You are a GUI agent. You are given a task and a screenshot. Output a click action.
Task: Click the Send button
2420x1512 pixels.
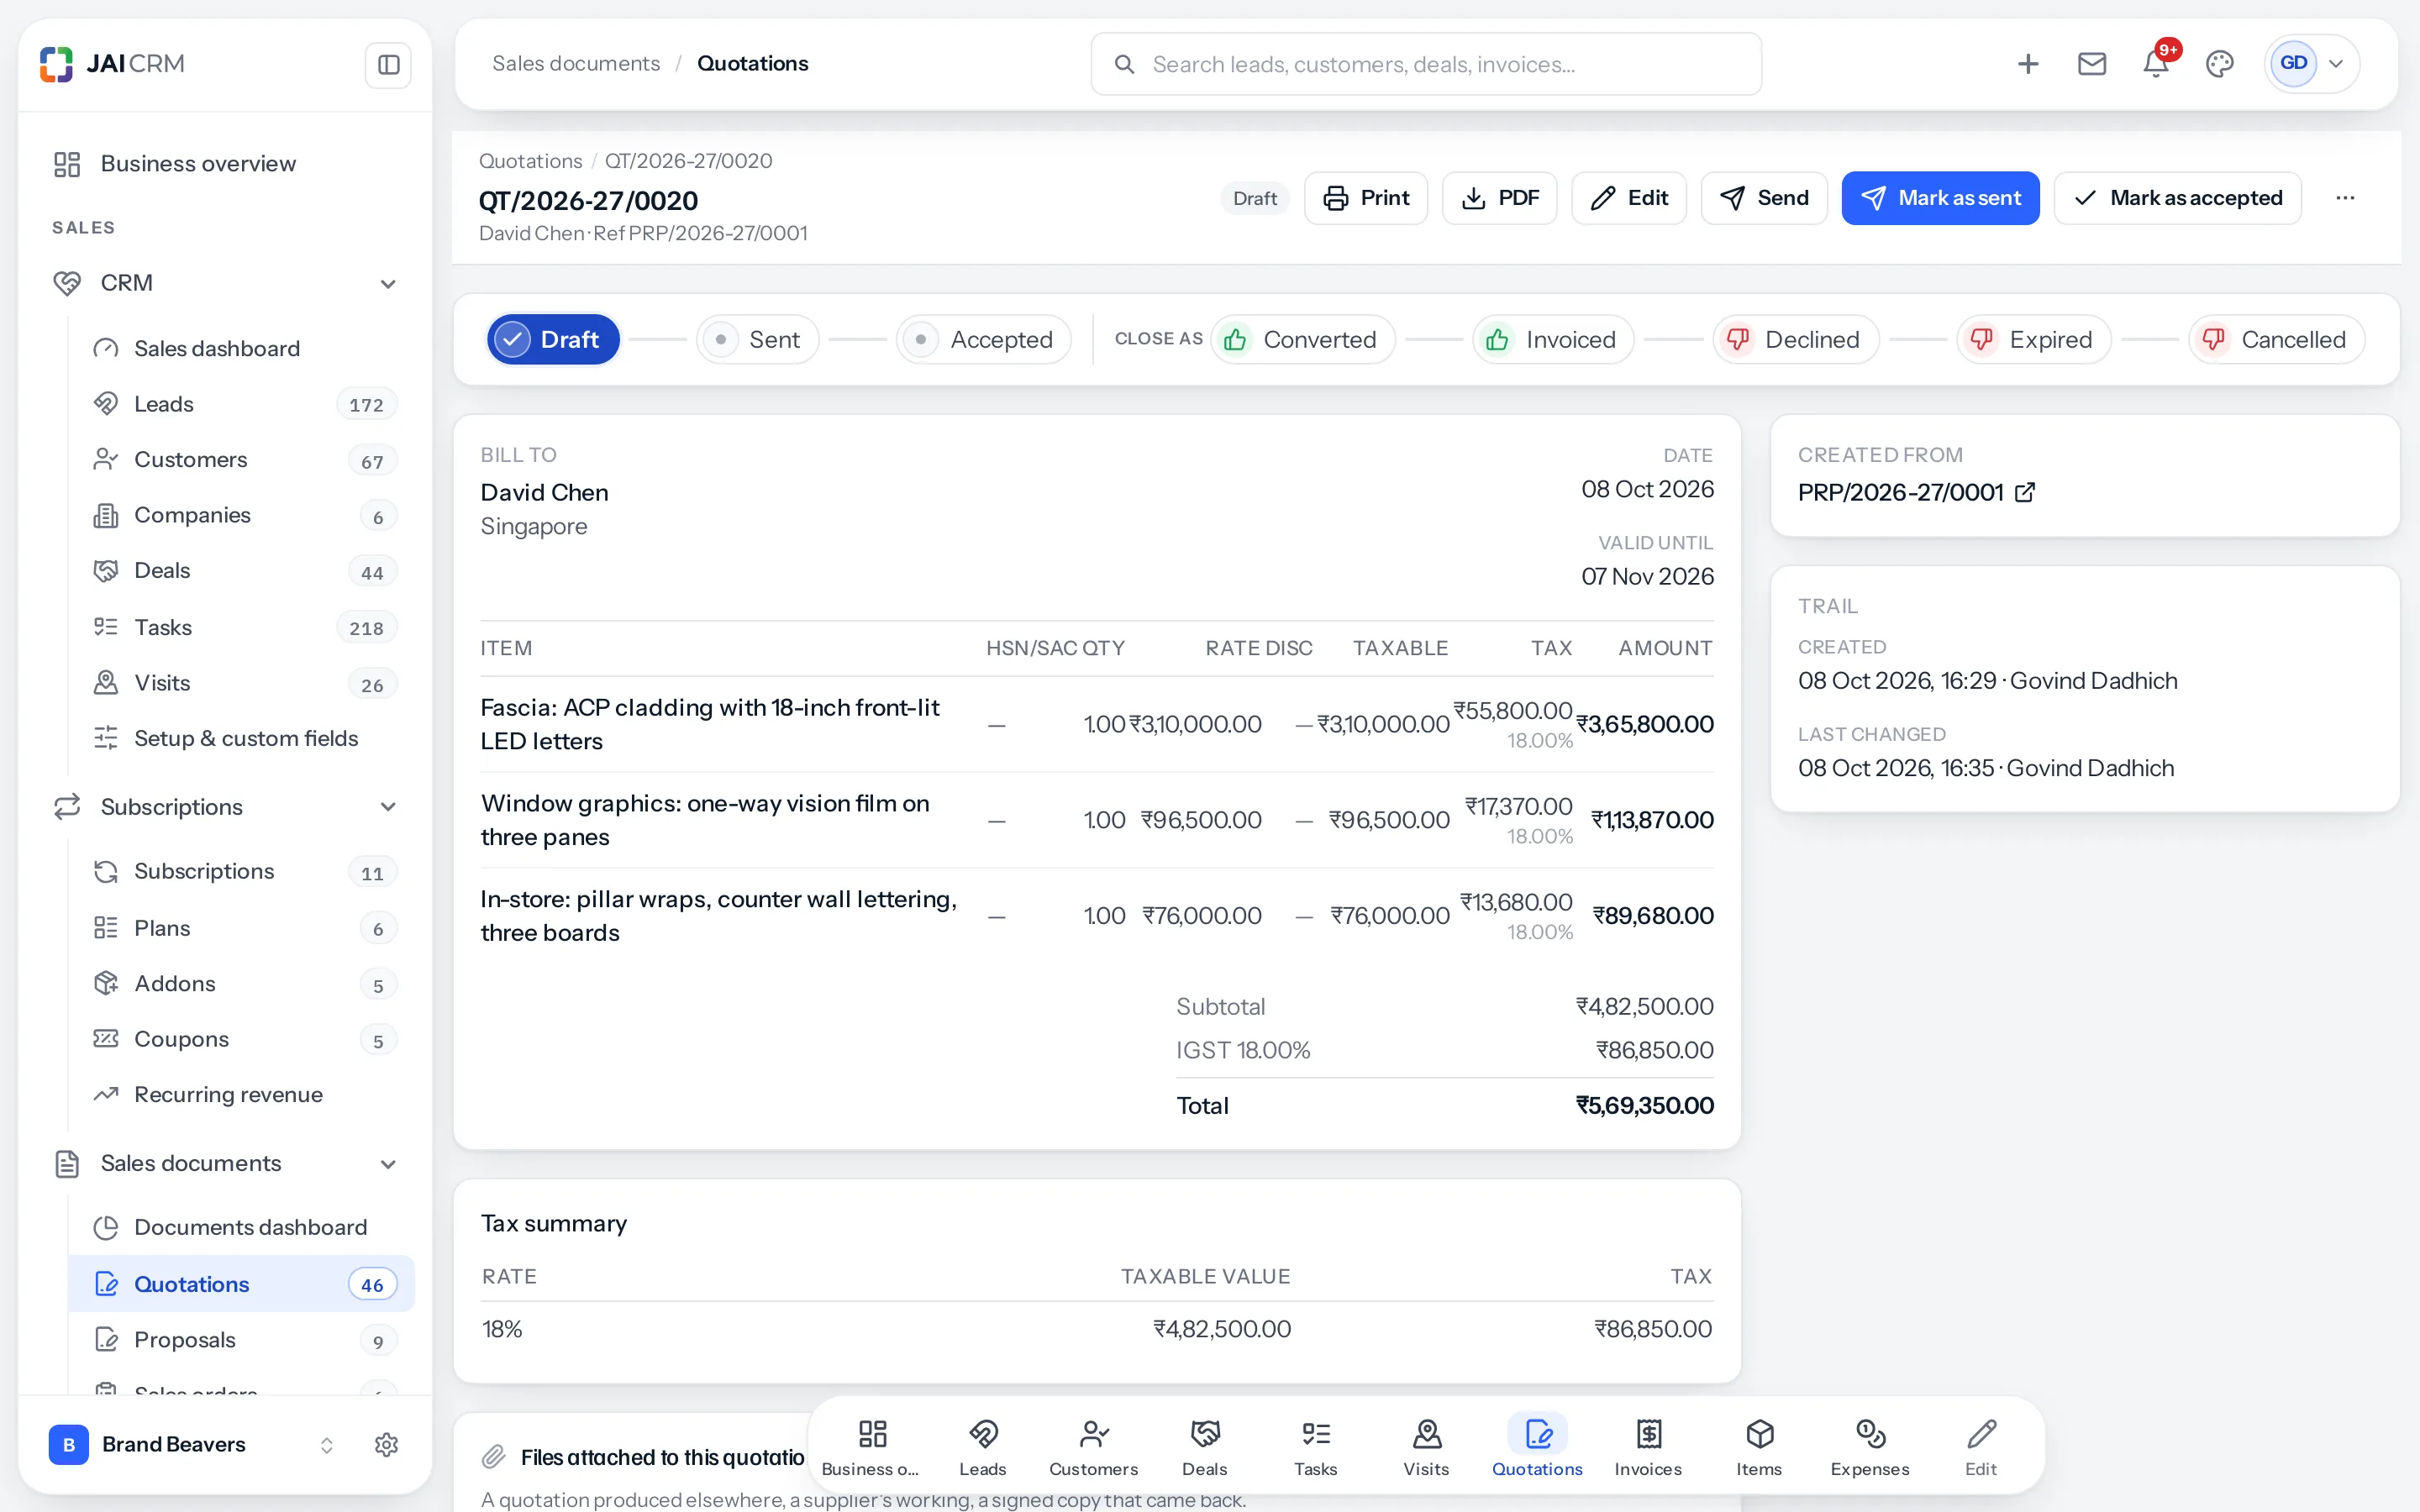pos(1764,198)
